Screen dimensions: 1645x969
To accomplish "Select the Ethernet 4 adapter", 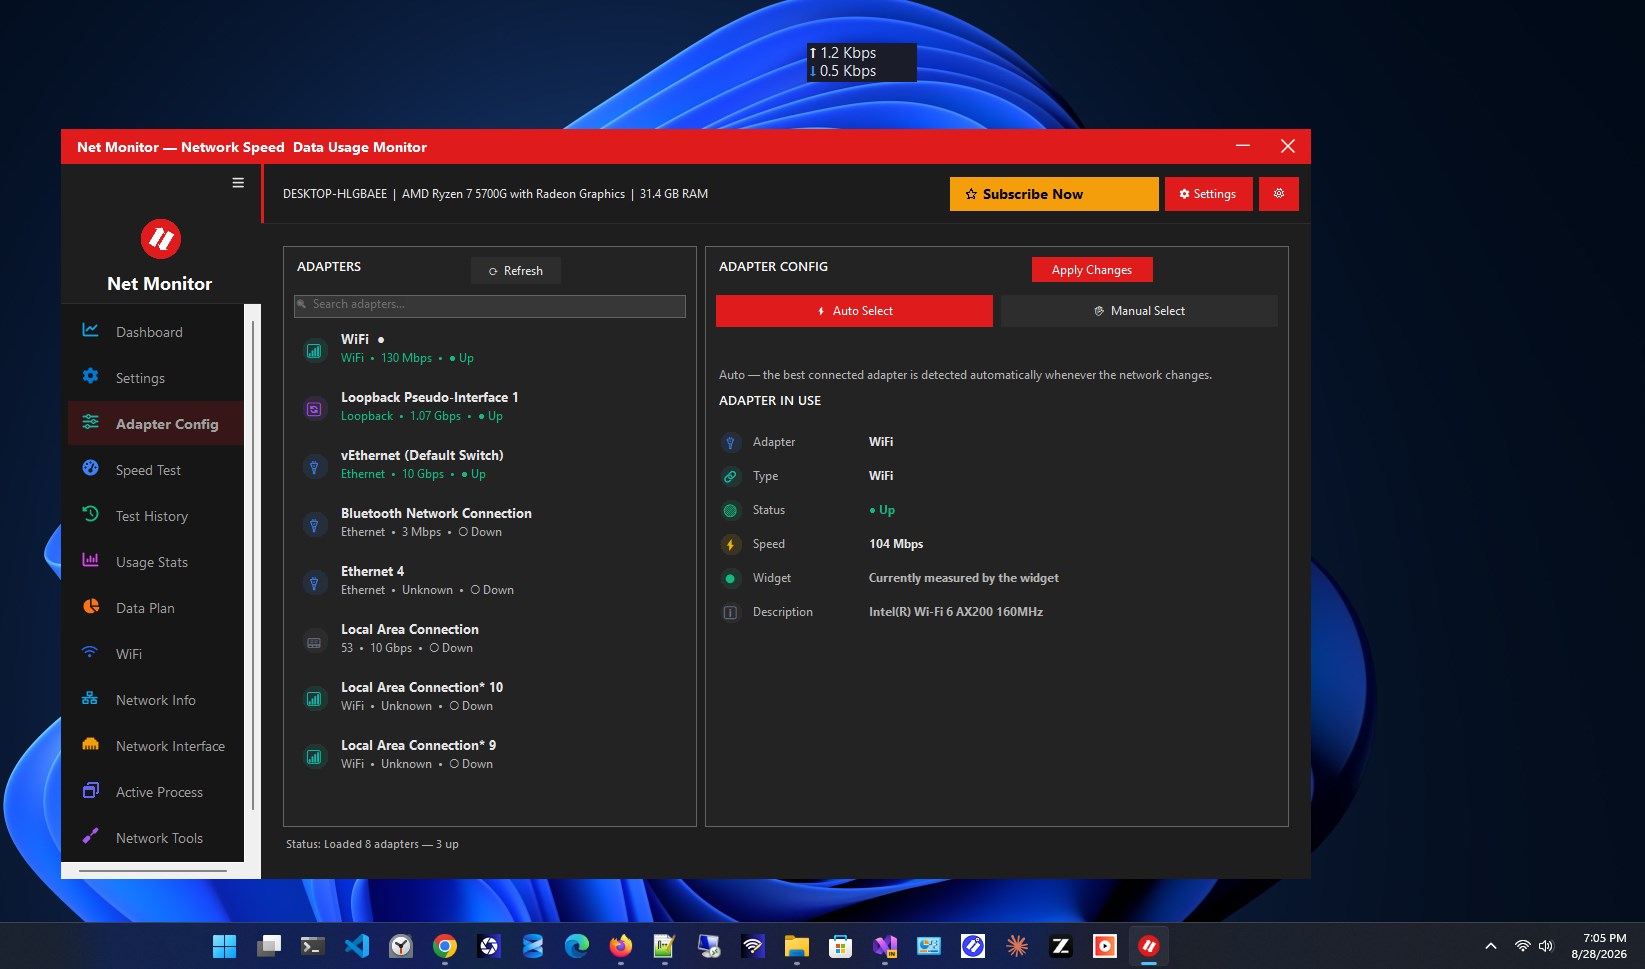I will pyautogui.click(x=490, y=581).
